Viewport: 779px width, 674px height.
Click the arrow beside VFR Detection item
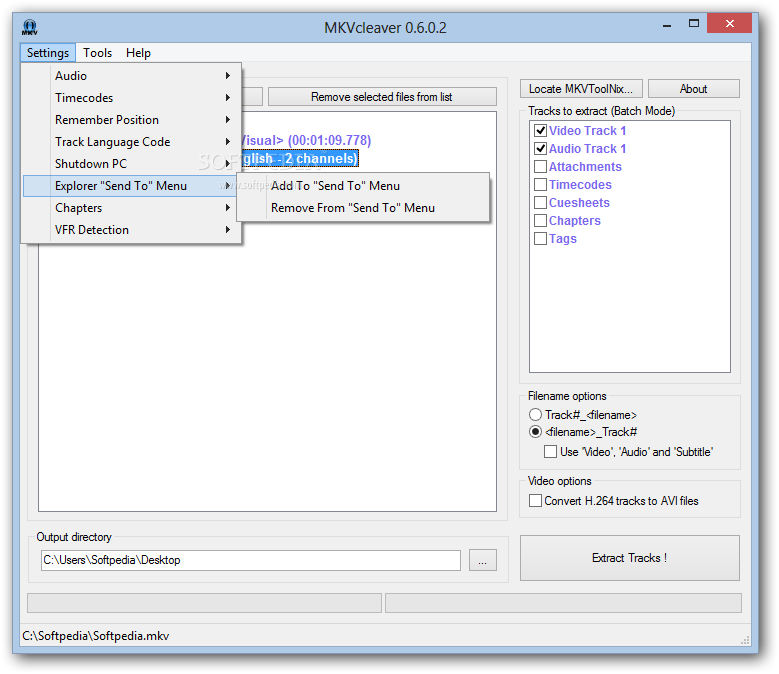tap(228, 229)
